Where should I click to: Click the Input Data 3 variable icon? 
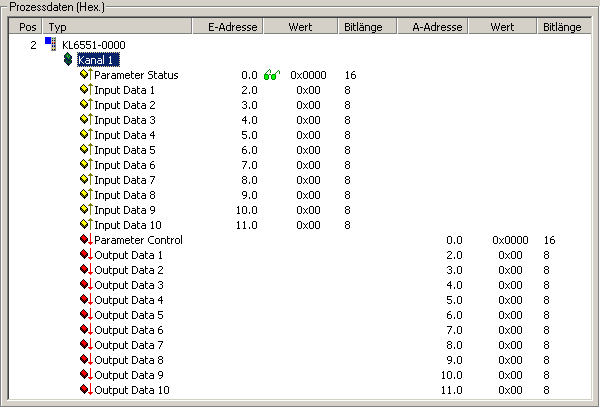tap(86, 119)
